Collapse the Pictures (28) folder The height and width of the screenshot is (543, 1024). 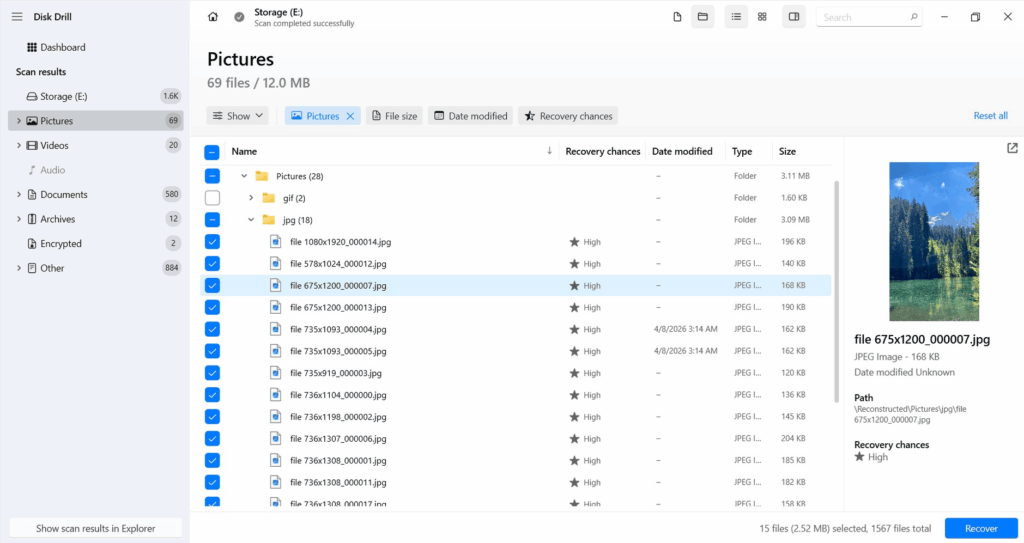pyautogui.click(x=244, y=176)
